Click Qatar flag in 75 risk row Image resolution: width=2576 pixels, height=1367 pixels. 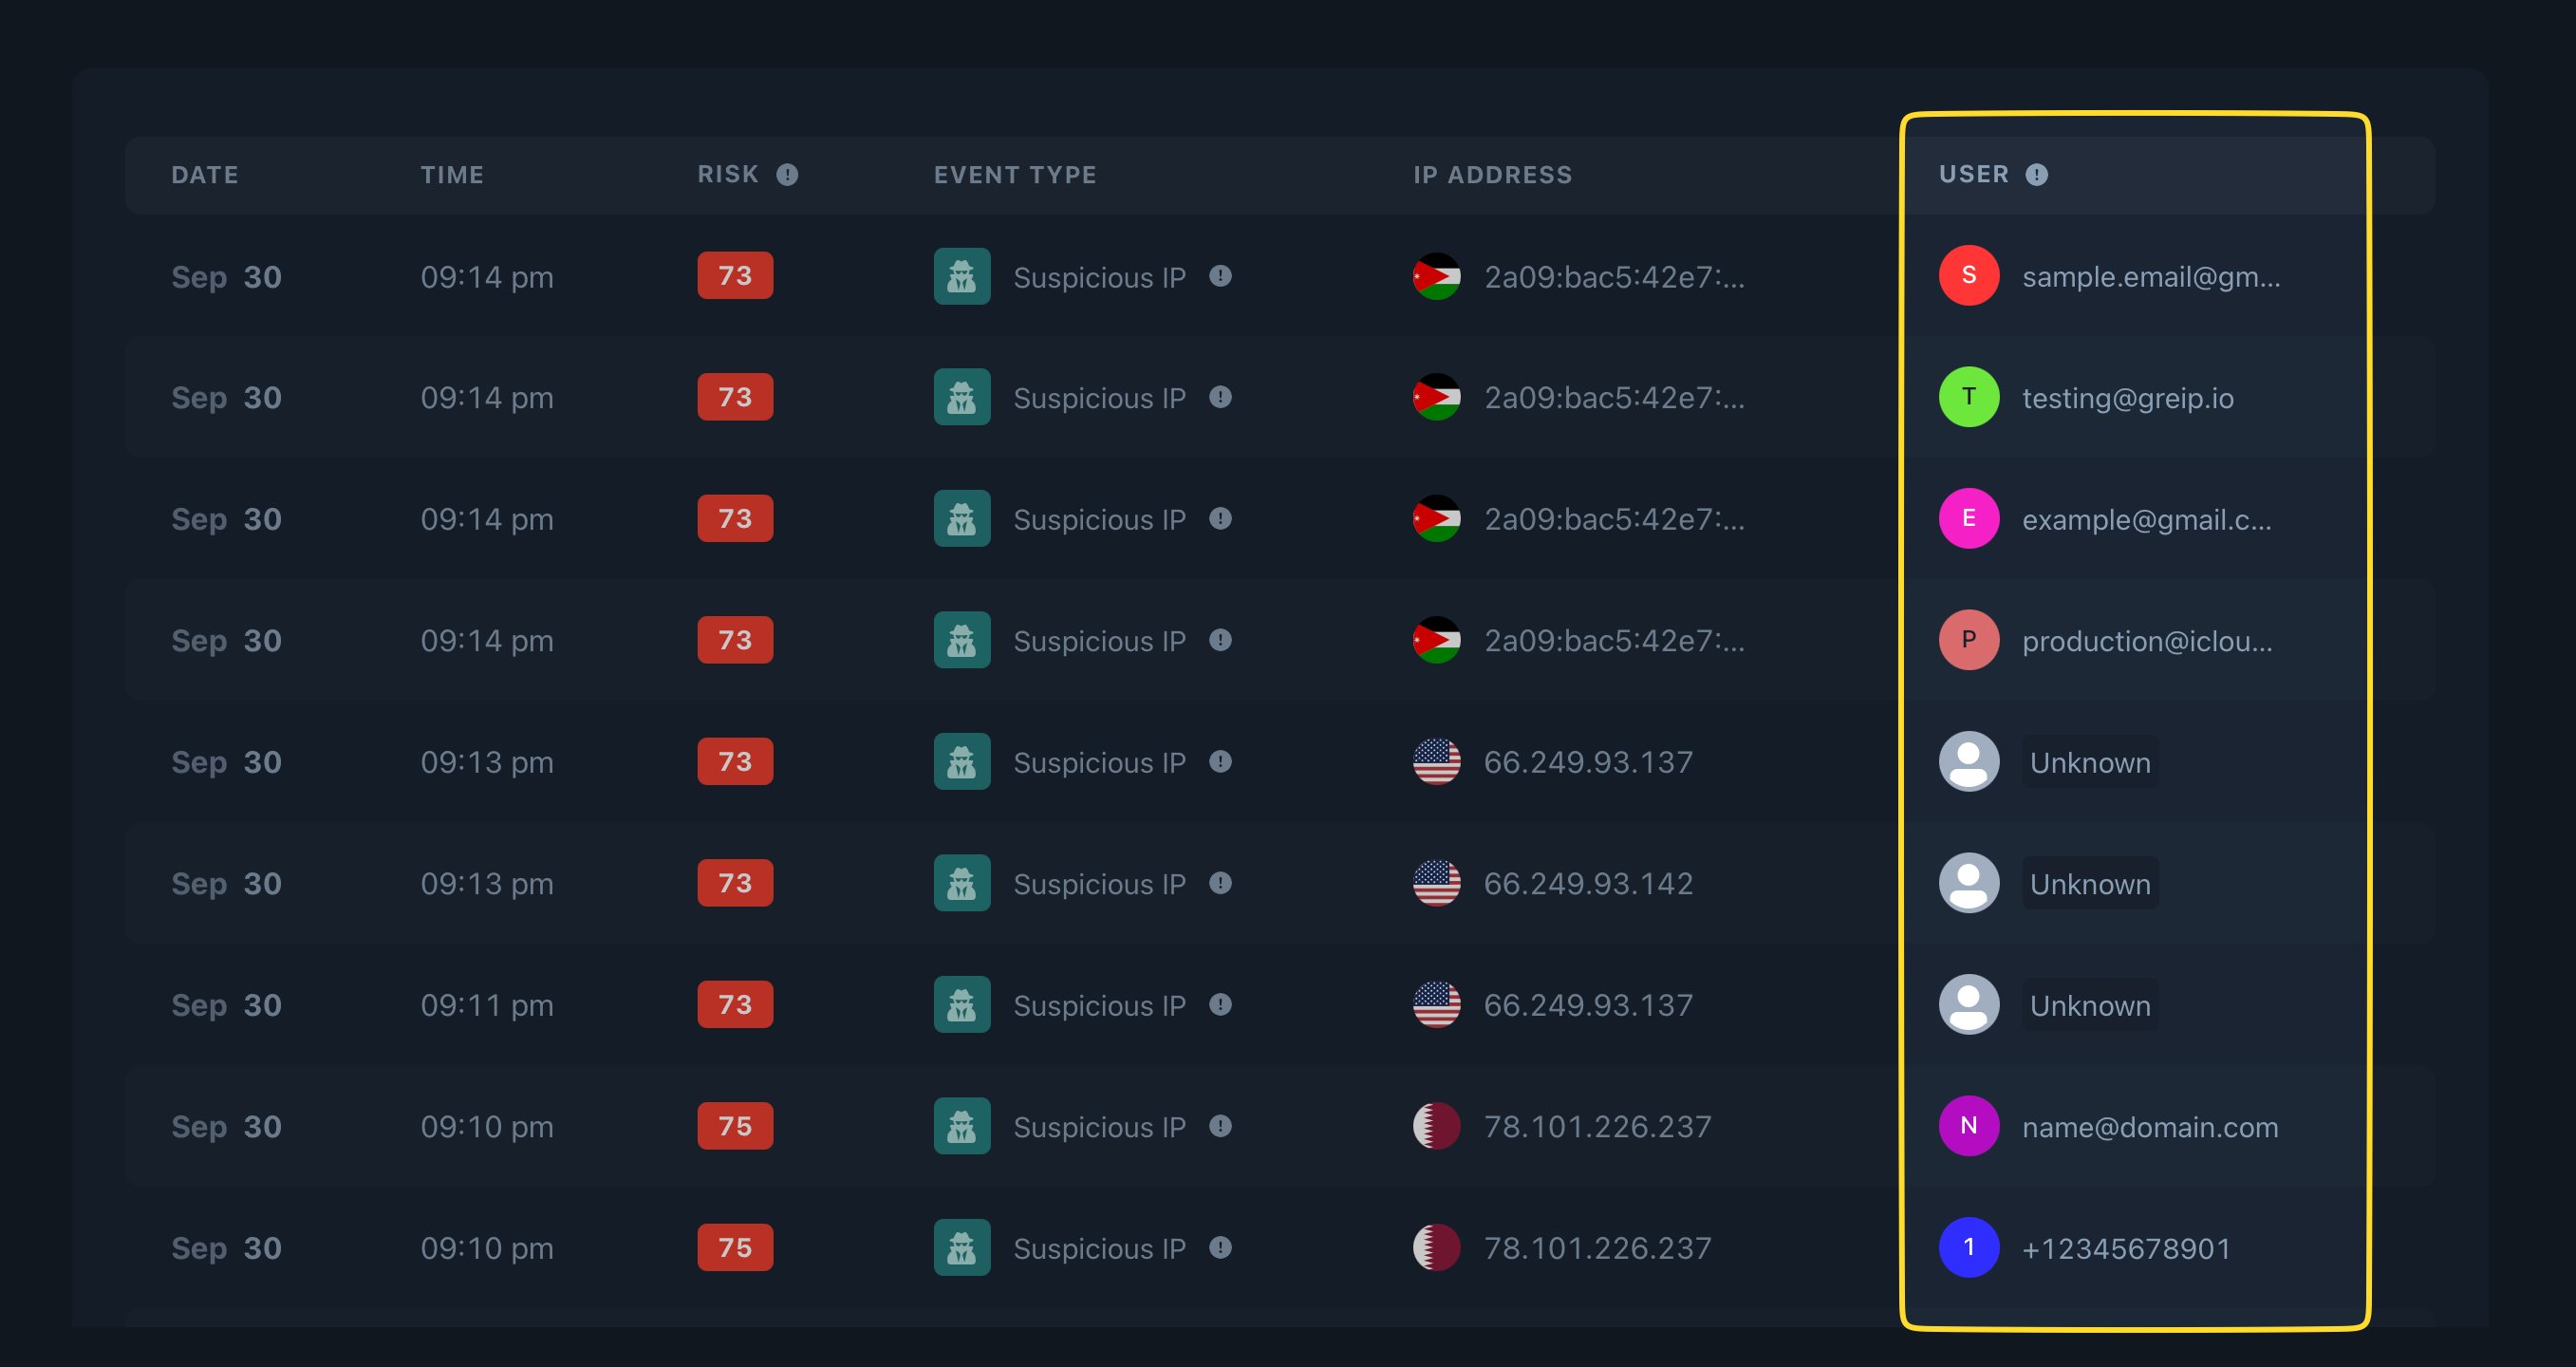[x=1435, y=1126]
